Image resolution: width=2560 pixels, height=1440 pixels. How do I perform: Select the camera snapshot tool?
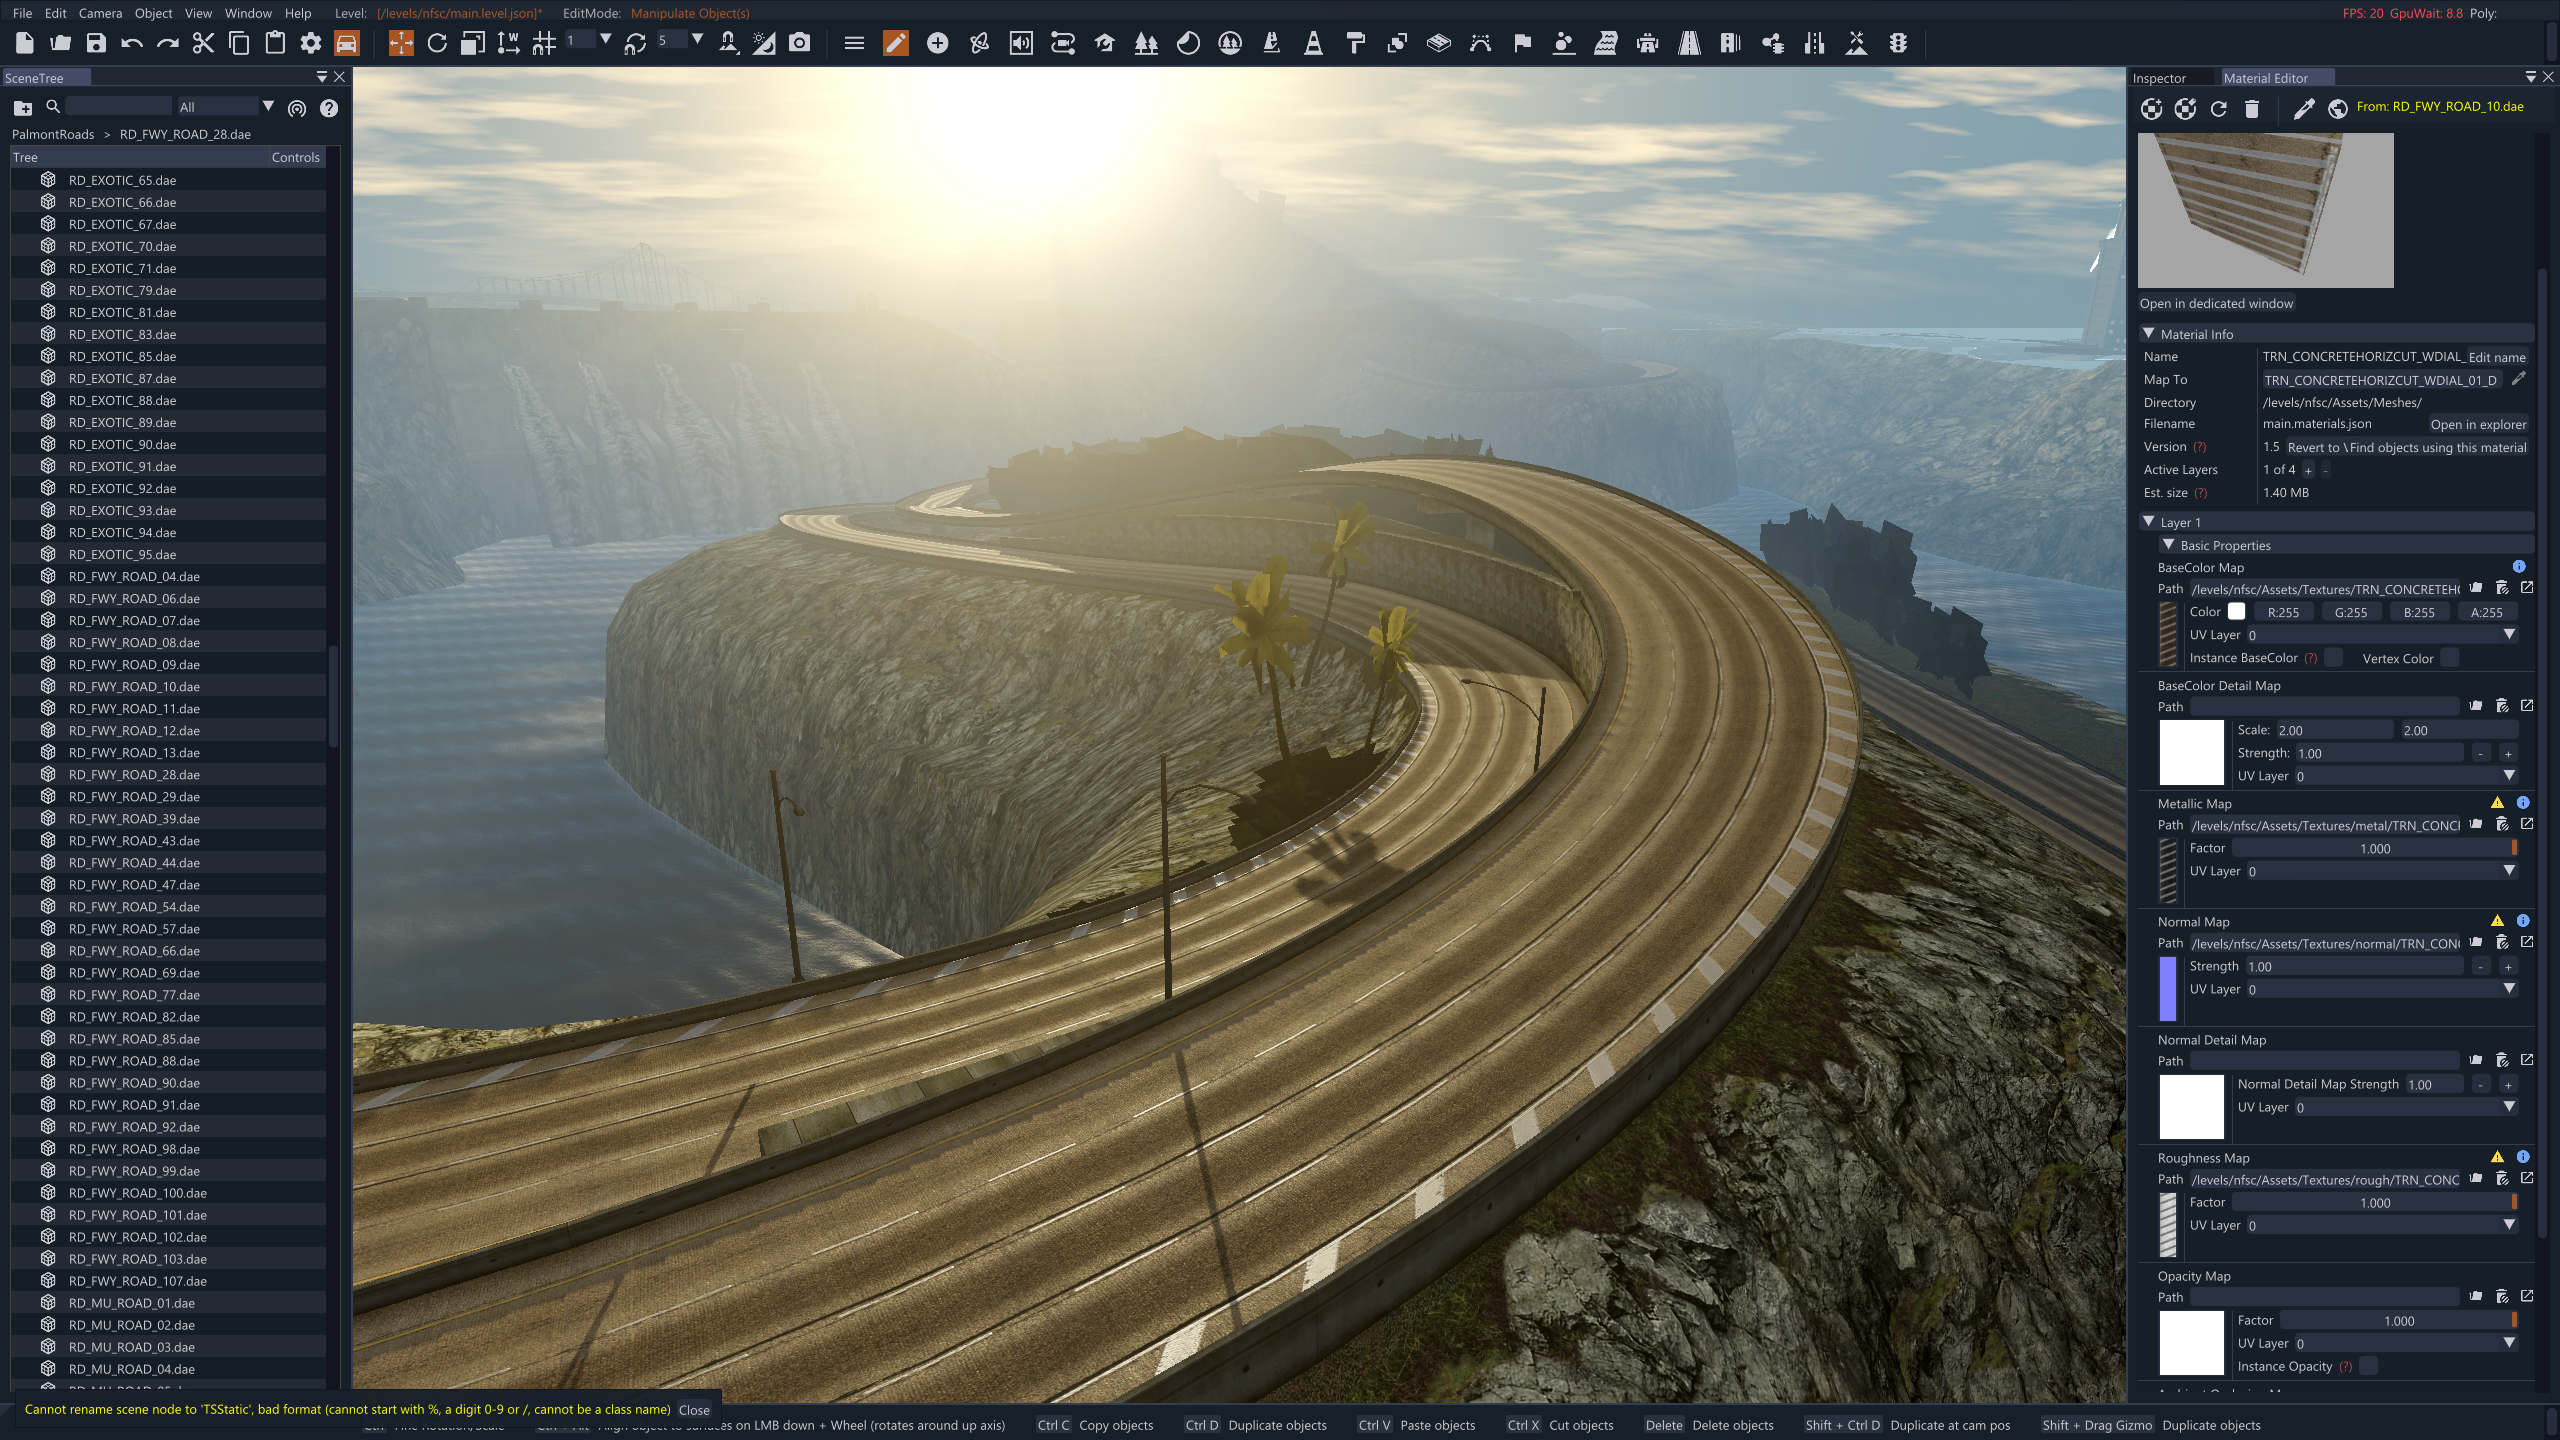799,43
